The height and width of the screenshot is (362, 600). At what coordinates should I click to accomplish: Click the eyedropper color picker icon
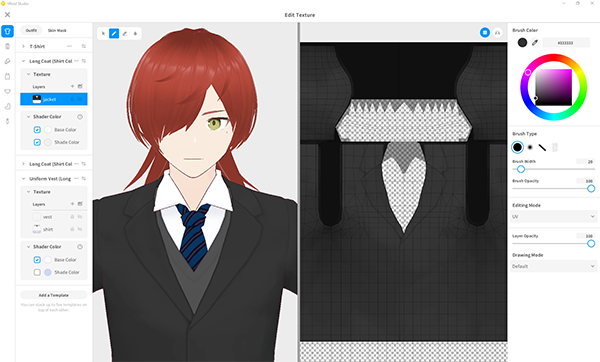[x=535, y=42]
